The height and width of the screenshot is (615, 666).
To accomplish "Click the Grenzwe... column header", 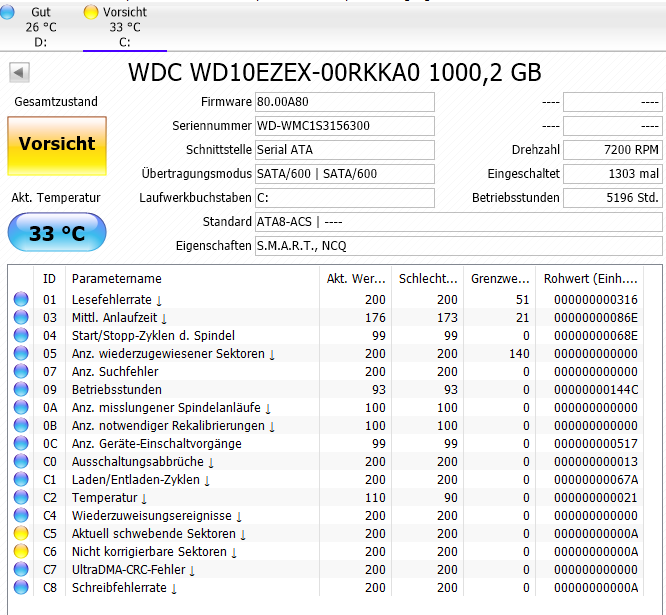I will tap(500, 279).
